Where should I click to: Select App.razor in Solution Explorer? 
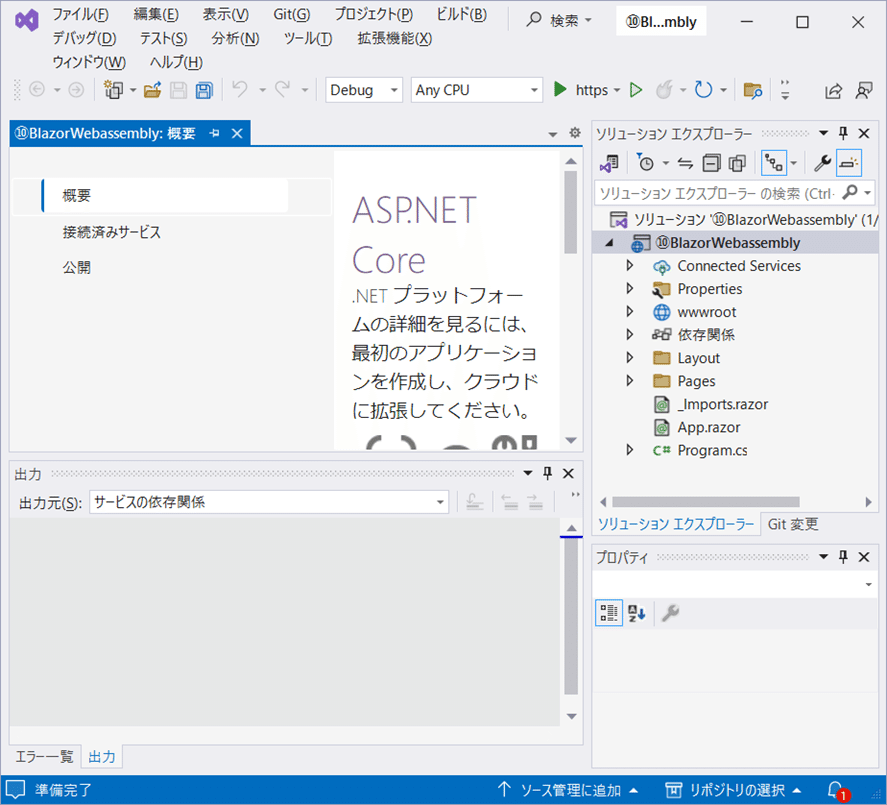tap(708, 427)
